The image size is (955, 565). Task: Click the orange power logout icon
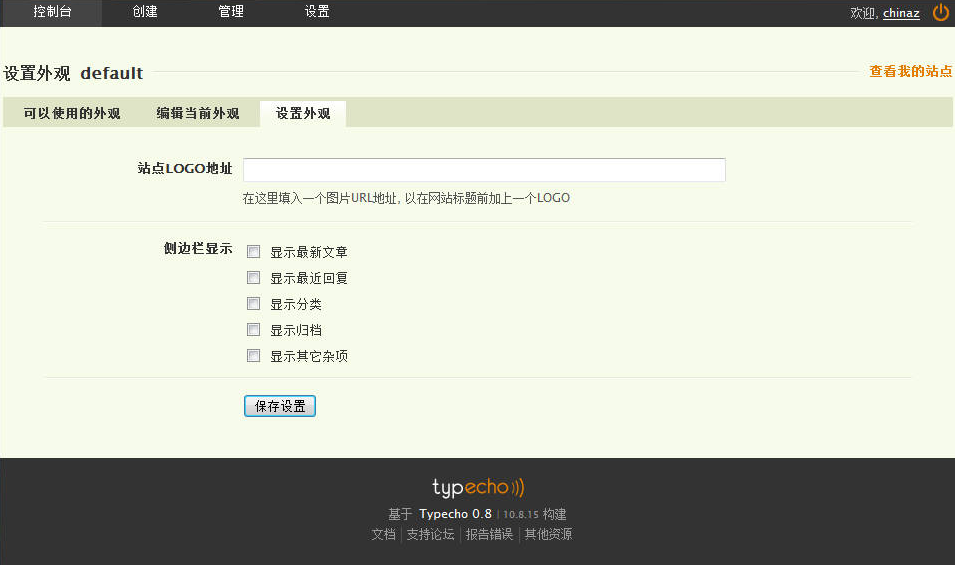pyautogui.click(x=940, y=12)
